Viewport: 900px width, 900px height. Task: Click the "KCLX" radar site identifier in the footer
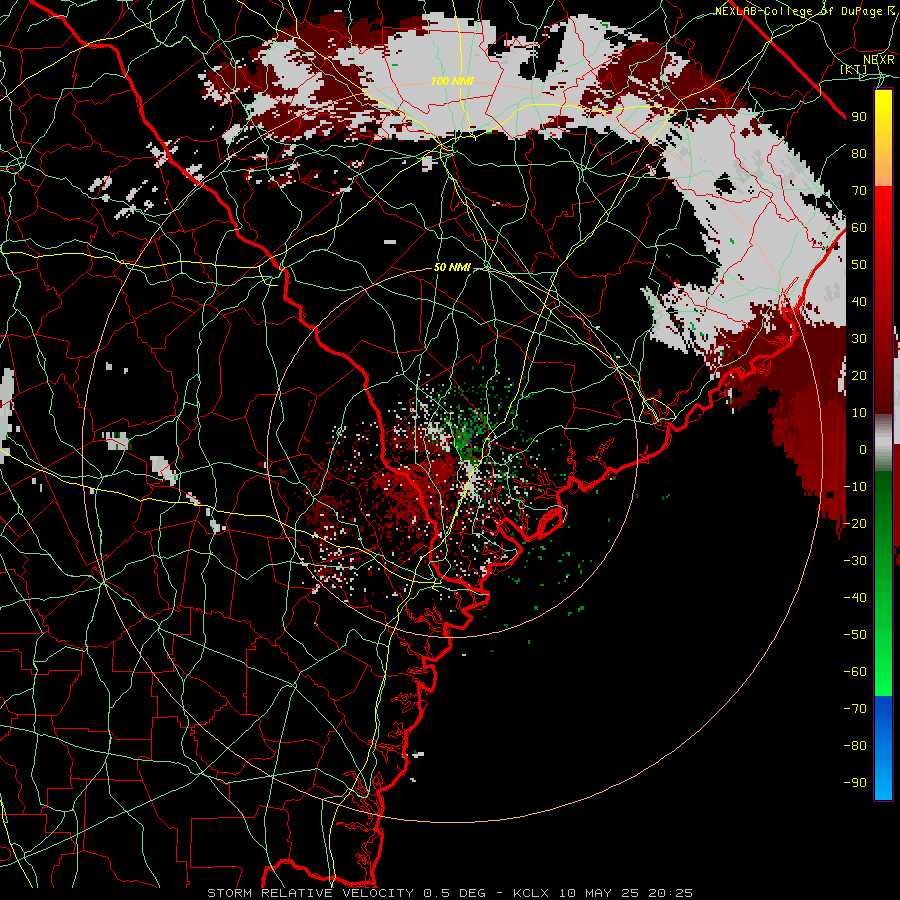pos(531,893)
